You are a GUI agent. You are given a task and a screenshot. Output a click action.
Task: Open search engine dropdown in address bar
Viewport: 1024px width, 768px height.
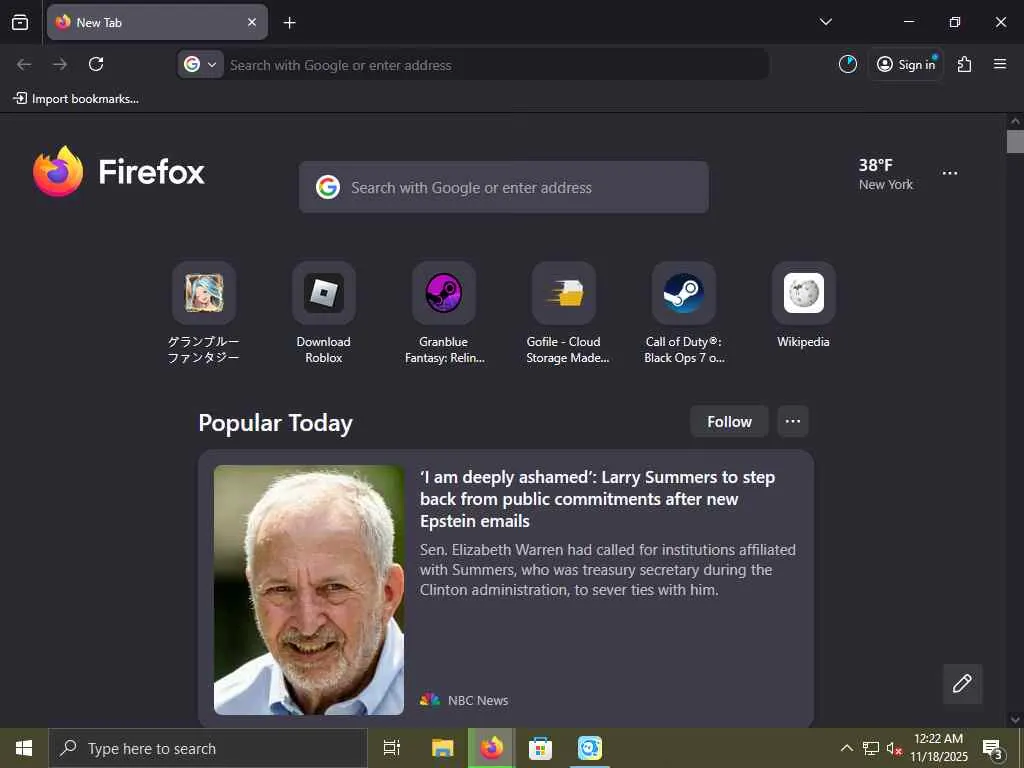pyautogui.click(x=200, y=65)
